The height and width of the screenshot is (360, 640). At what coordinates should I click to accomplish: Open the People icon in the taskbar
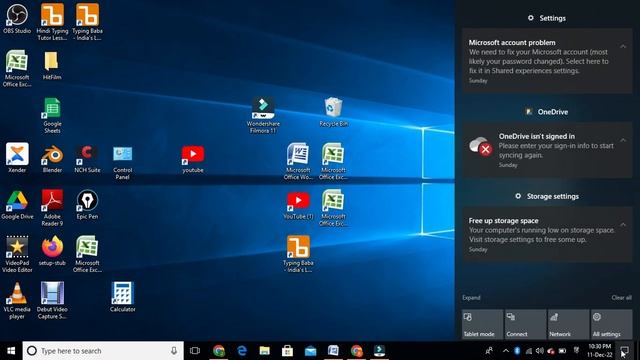pyautogui.click(x=489, y=351)
